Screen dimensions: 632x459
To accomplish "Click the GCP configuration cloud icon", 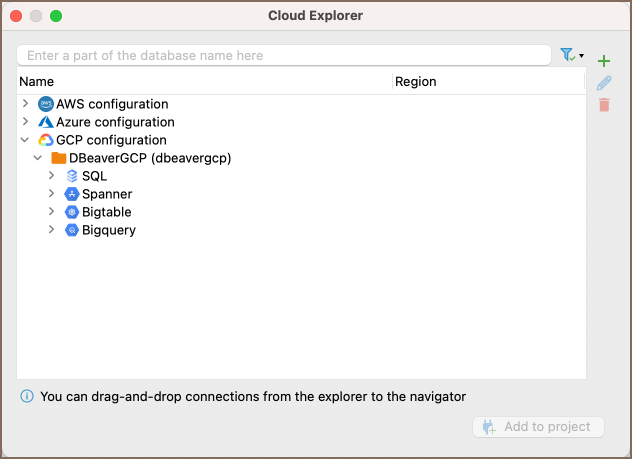I will (x=45, y=140).
